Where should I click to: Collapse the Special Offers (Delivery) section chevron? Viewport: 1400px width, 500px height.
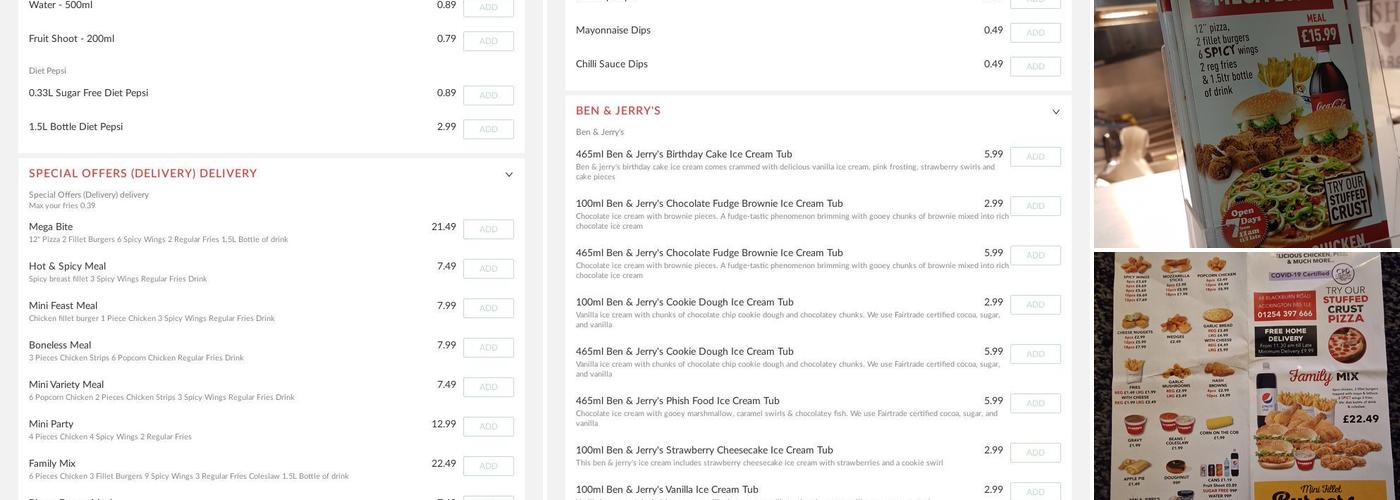tap(509, 175)
